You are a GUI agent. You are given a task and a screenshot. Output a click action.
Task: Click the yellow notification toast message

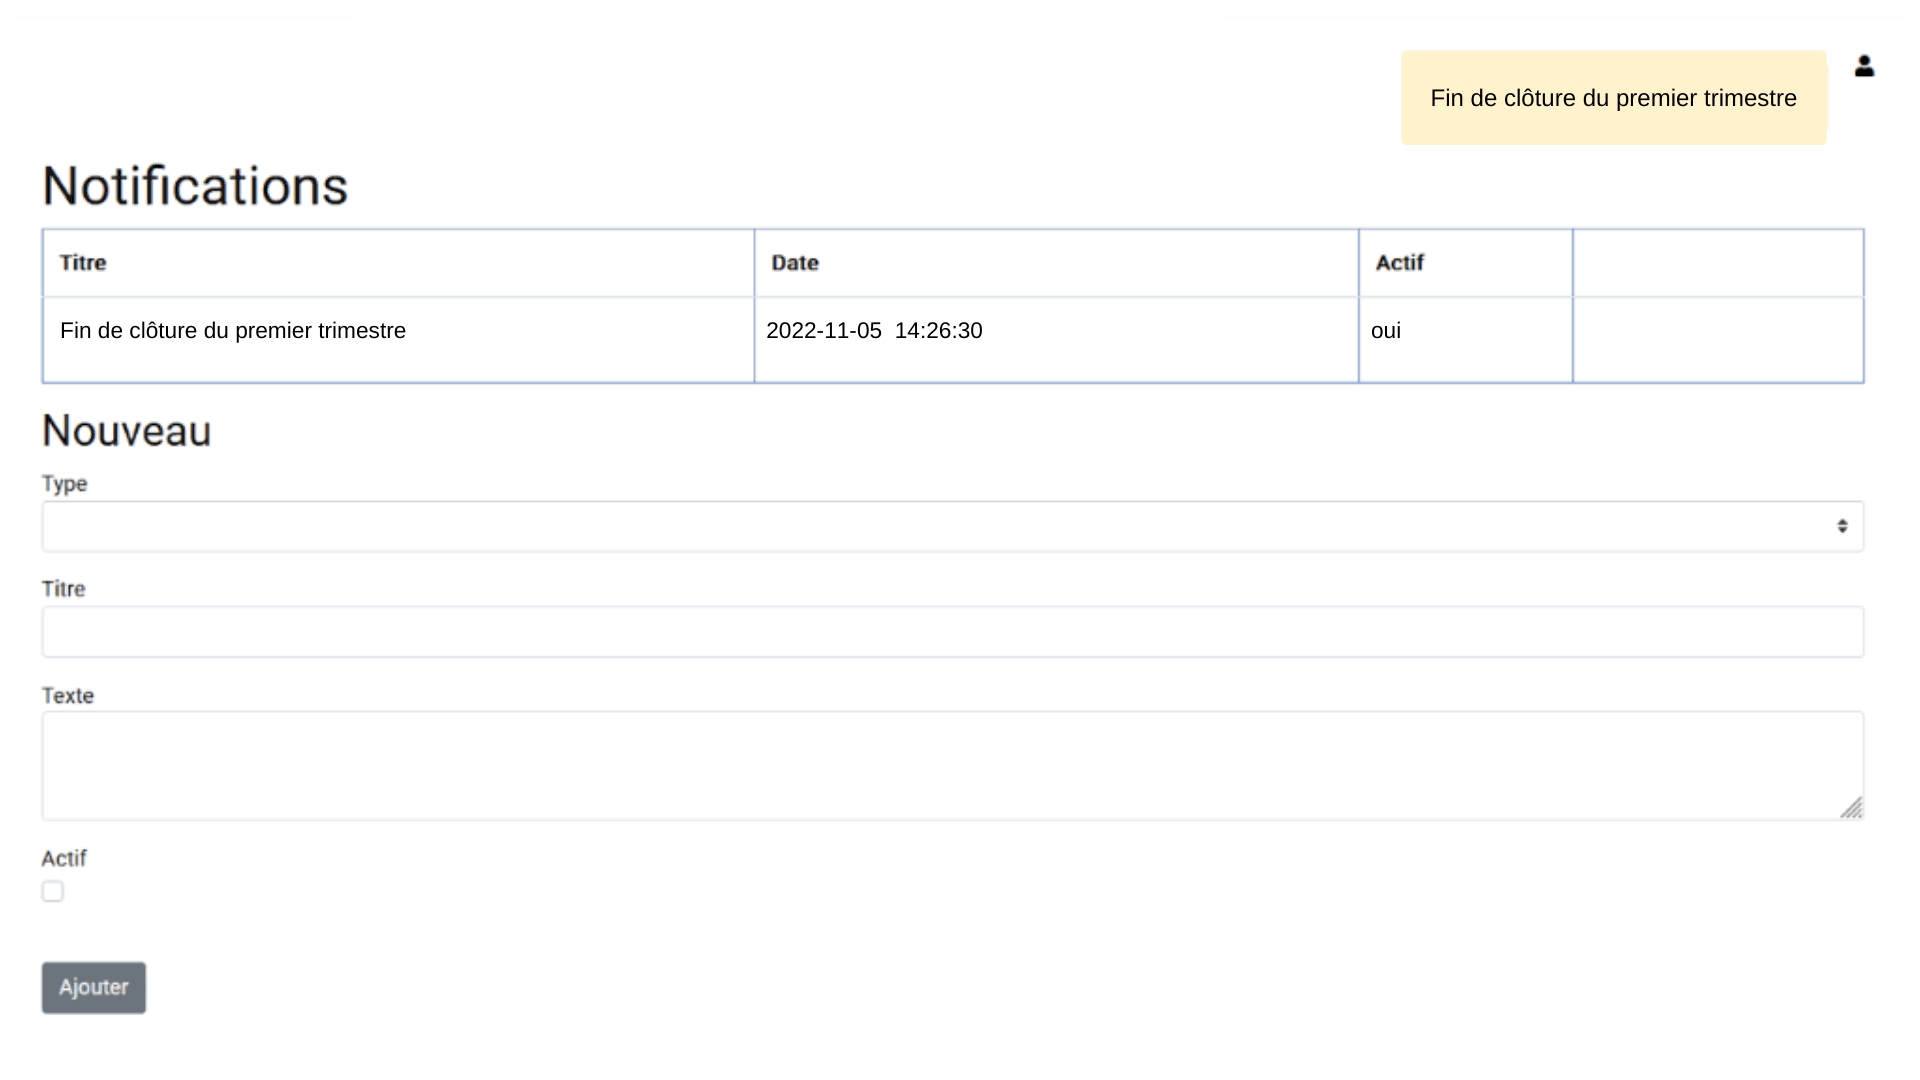tap(1613, 98)
